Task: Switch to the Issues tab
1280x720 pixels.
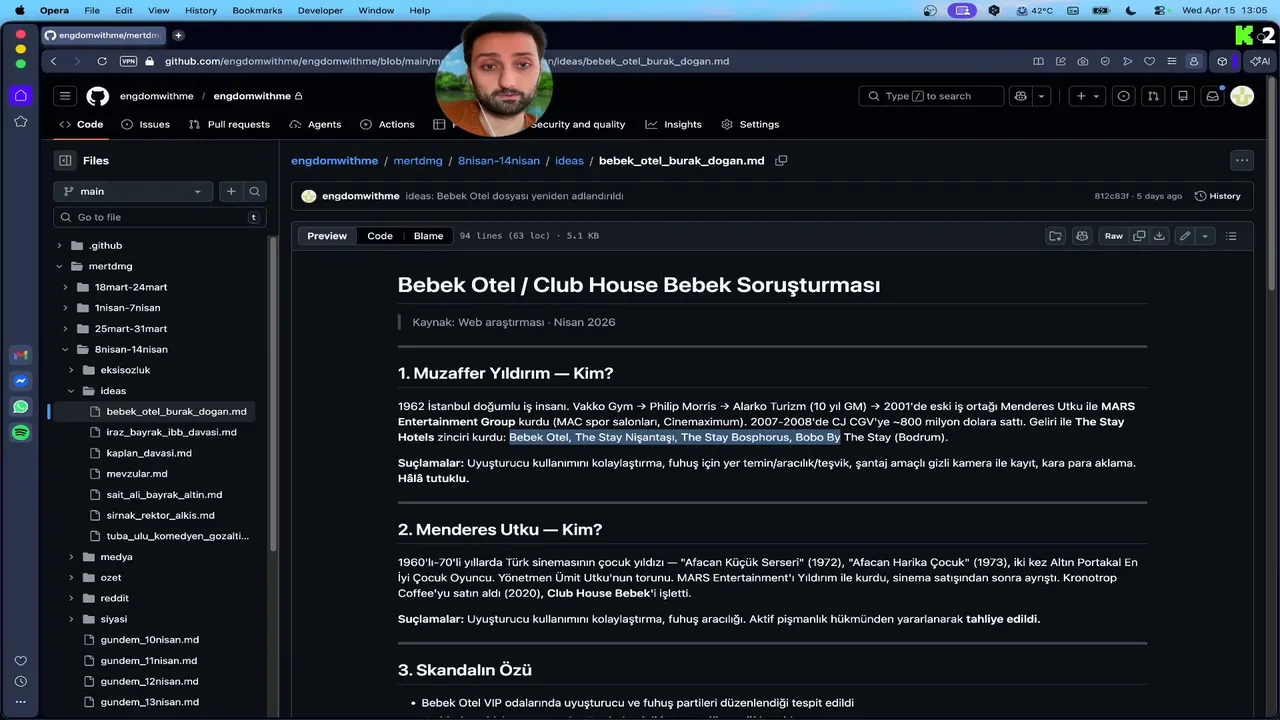Action: [x=145, y=124]
